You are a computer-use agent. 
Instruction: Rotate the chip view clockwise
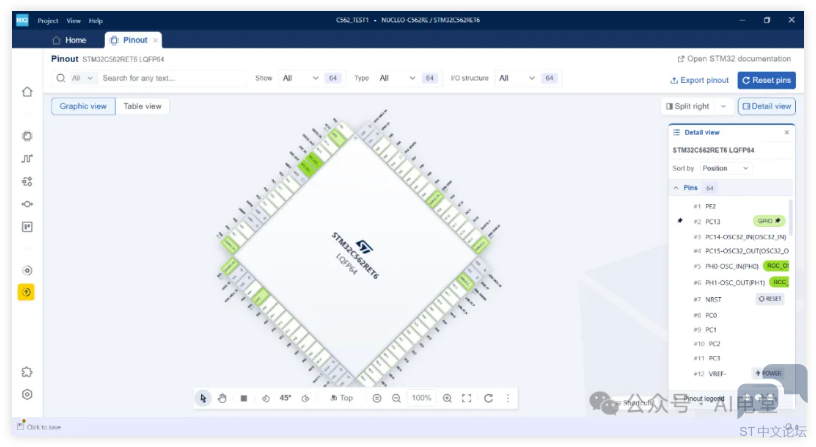tap(305, 398)
